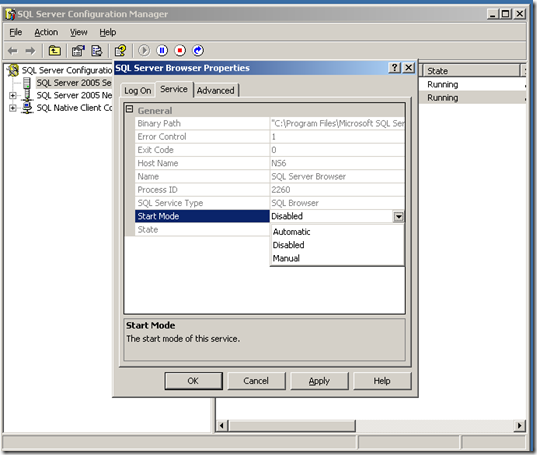Click the Start Mode dropdown arrow
Viewport: 537px width, 455px height.
398,216
